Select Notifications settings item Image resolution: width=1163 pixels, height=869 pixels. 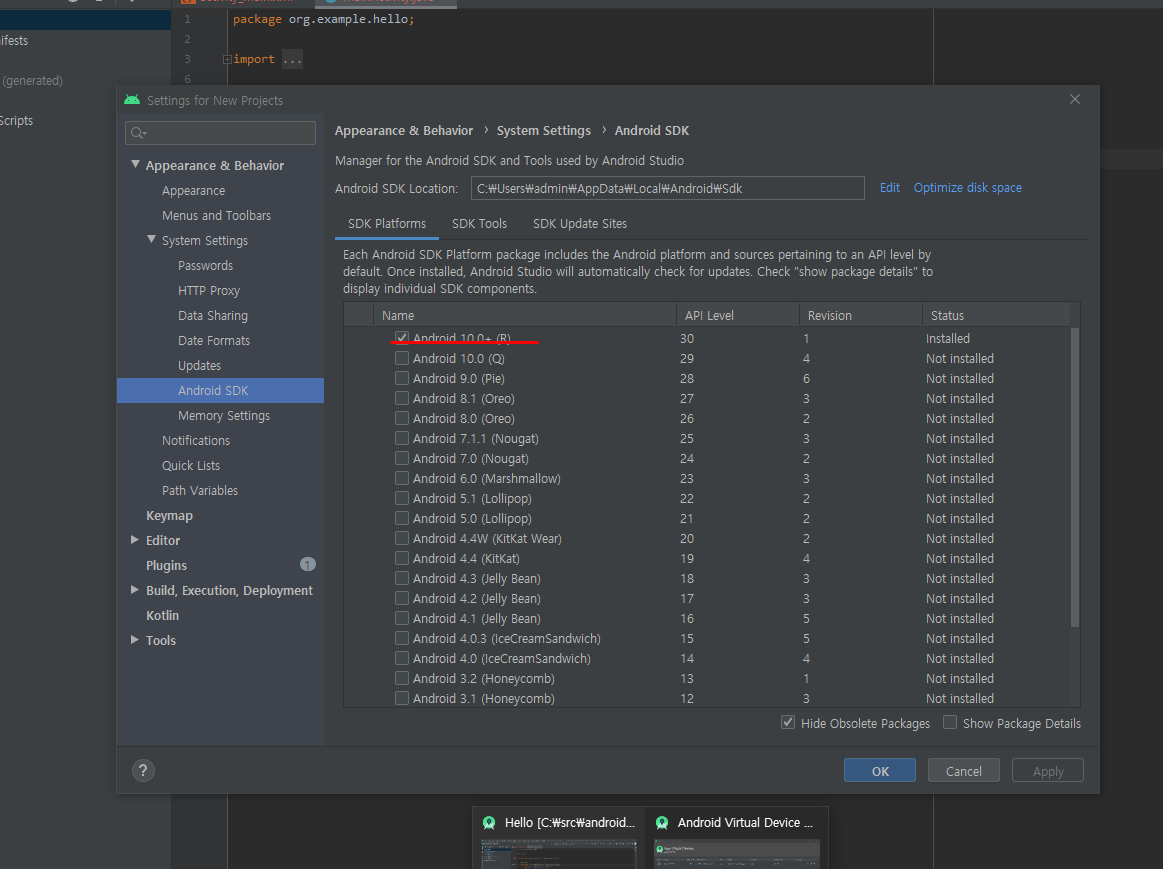click(196, 440)
